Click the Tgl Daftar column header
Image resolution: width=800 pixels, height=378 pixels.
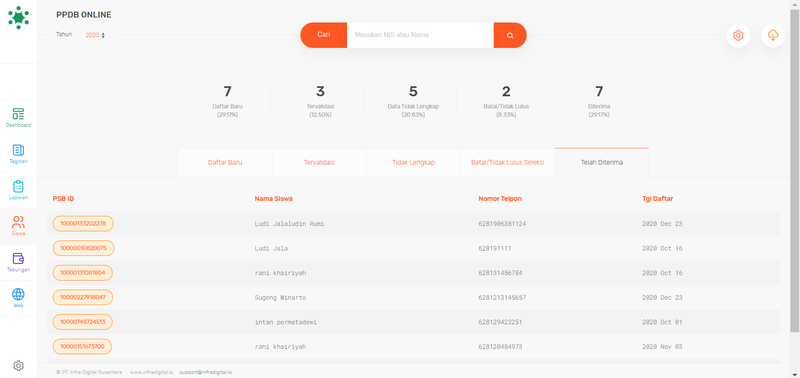[x=657, y=199]
